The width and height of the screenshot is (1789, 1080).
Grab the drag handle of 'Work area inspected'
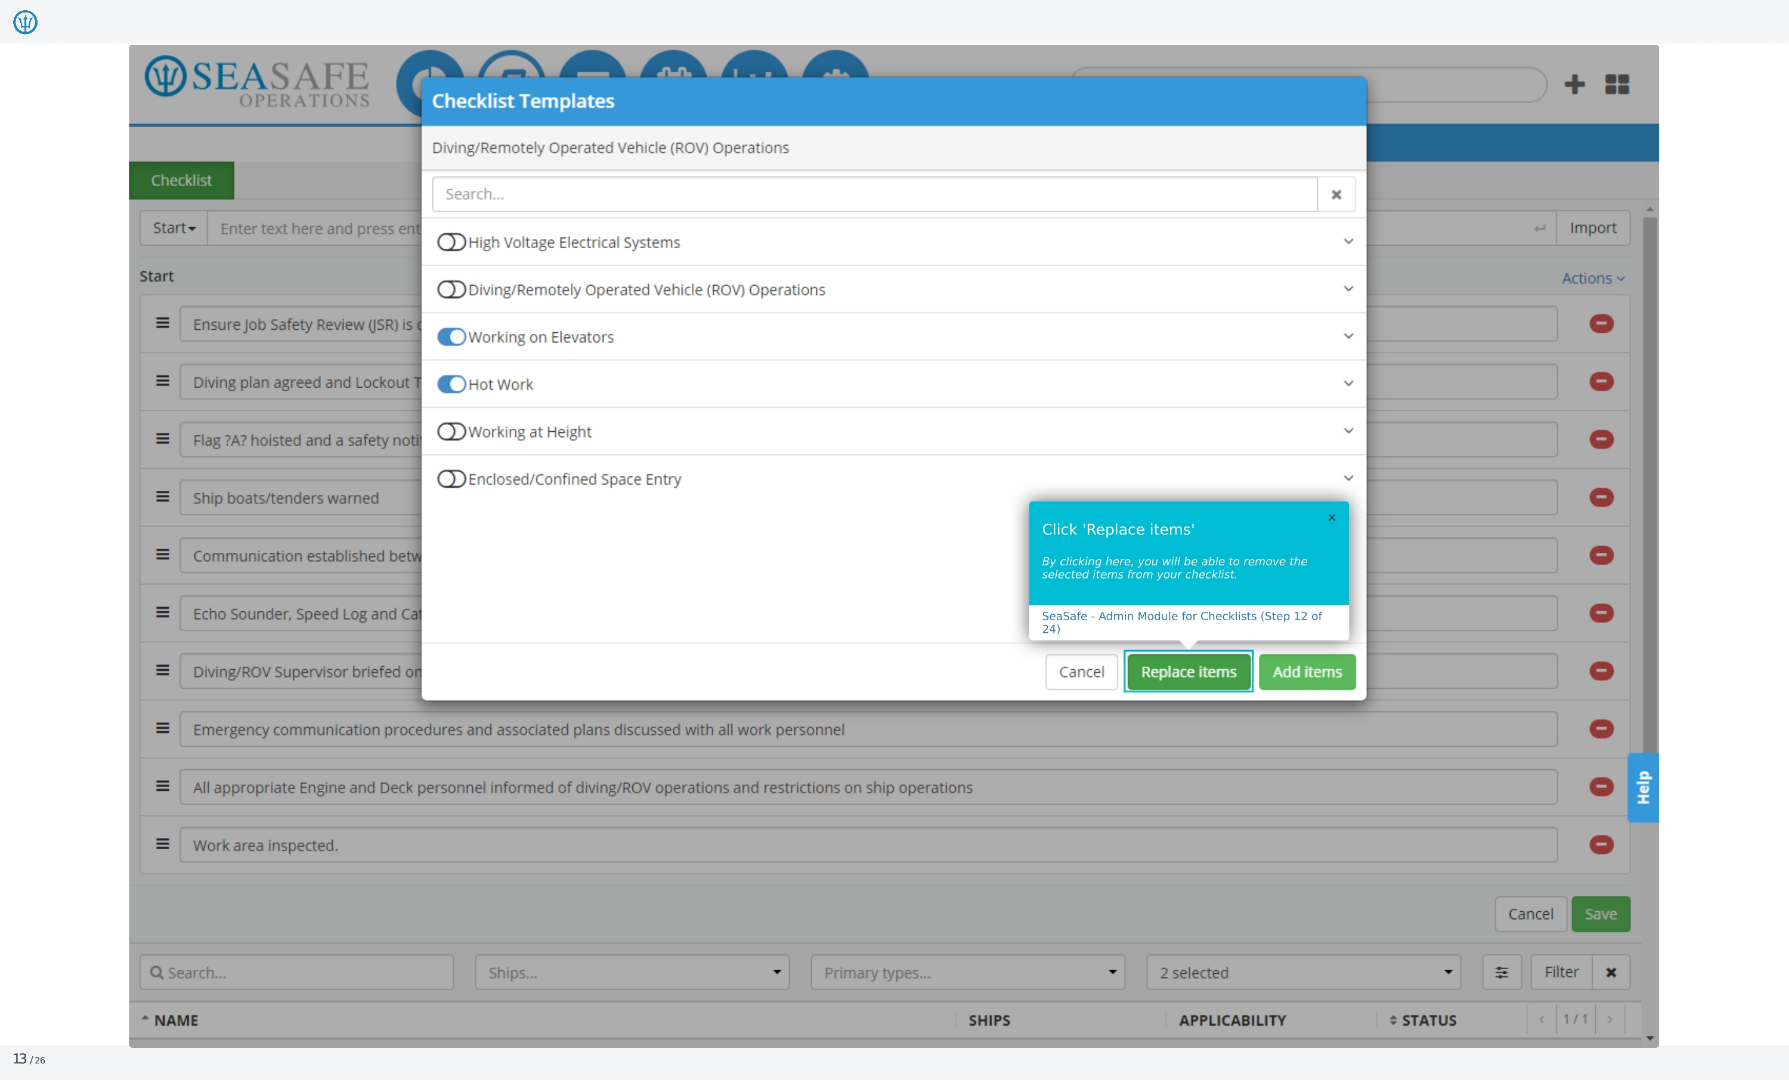[x=162, y=844]
